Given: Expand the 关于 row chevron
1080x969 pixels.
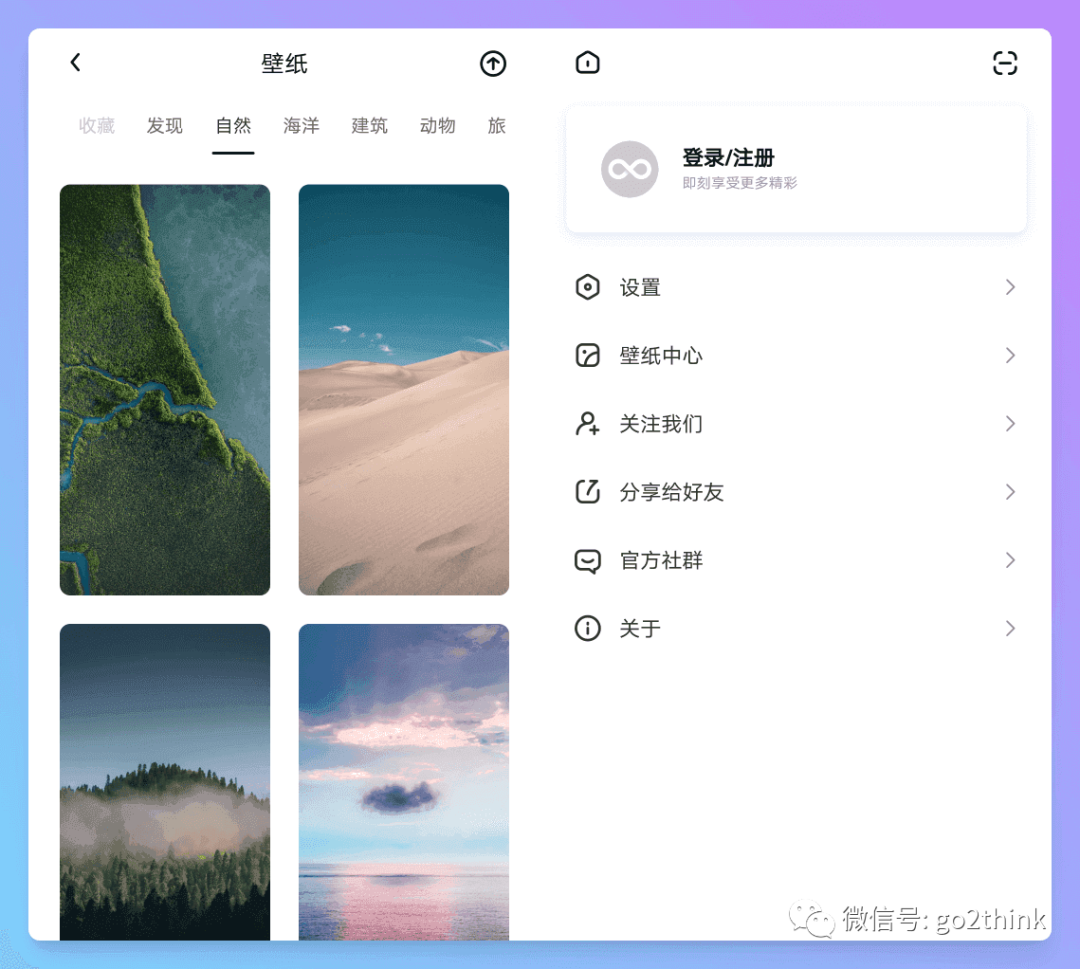Looking at the screenshot, I should (x=1010, y=628).
